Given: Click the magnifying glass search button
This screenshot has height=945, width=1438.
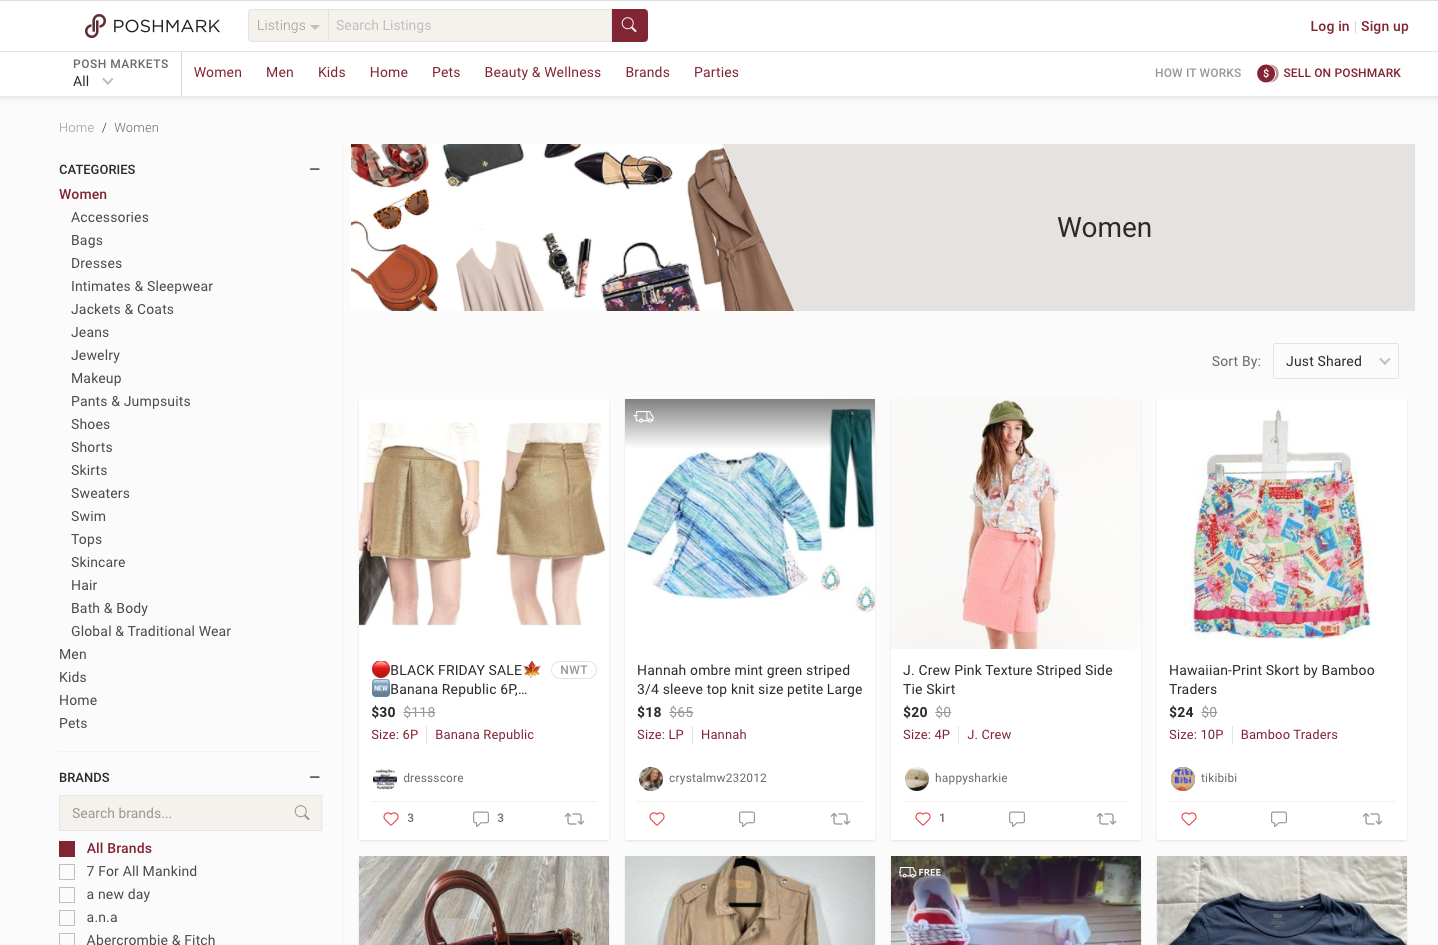Looking at the screenshot, I should (629, 25).
